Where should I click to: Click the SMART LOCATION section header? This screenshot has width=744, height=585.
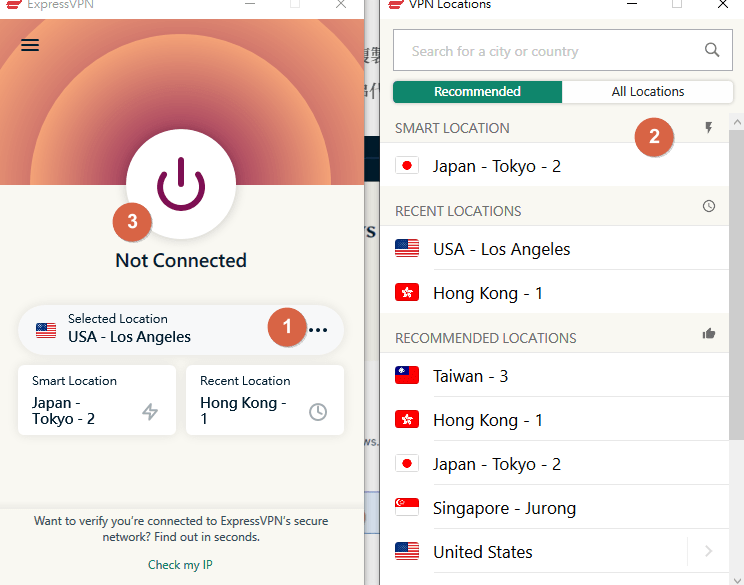tap(452, 128)
